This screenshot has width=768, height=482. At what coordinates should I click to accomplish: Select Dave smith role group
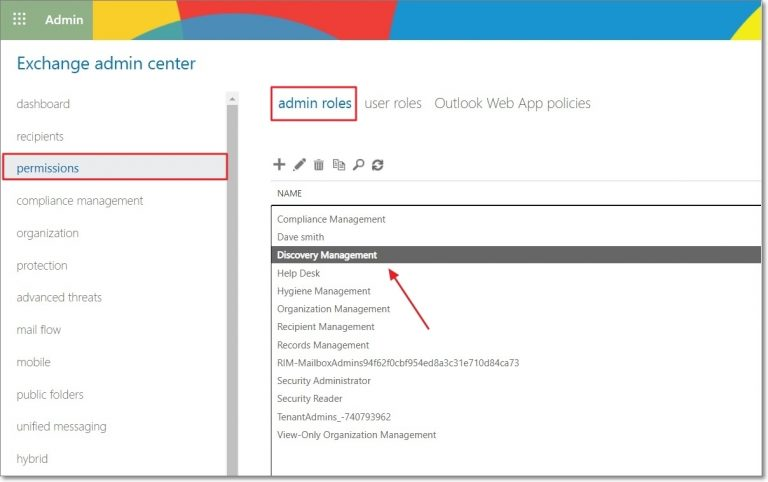[x=516, y=237]
